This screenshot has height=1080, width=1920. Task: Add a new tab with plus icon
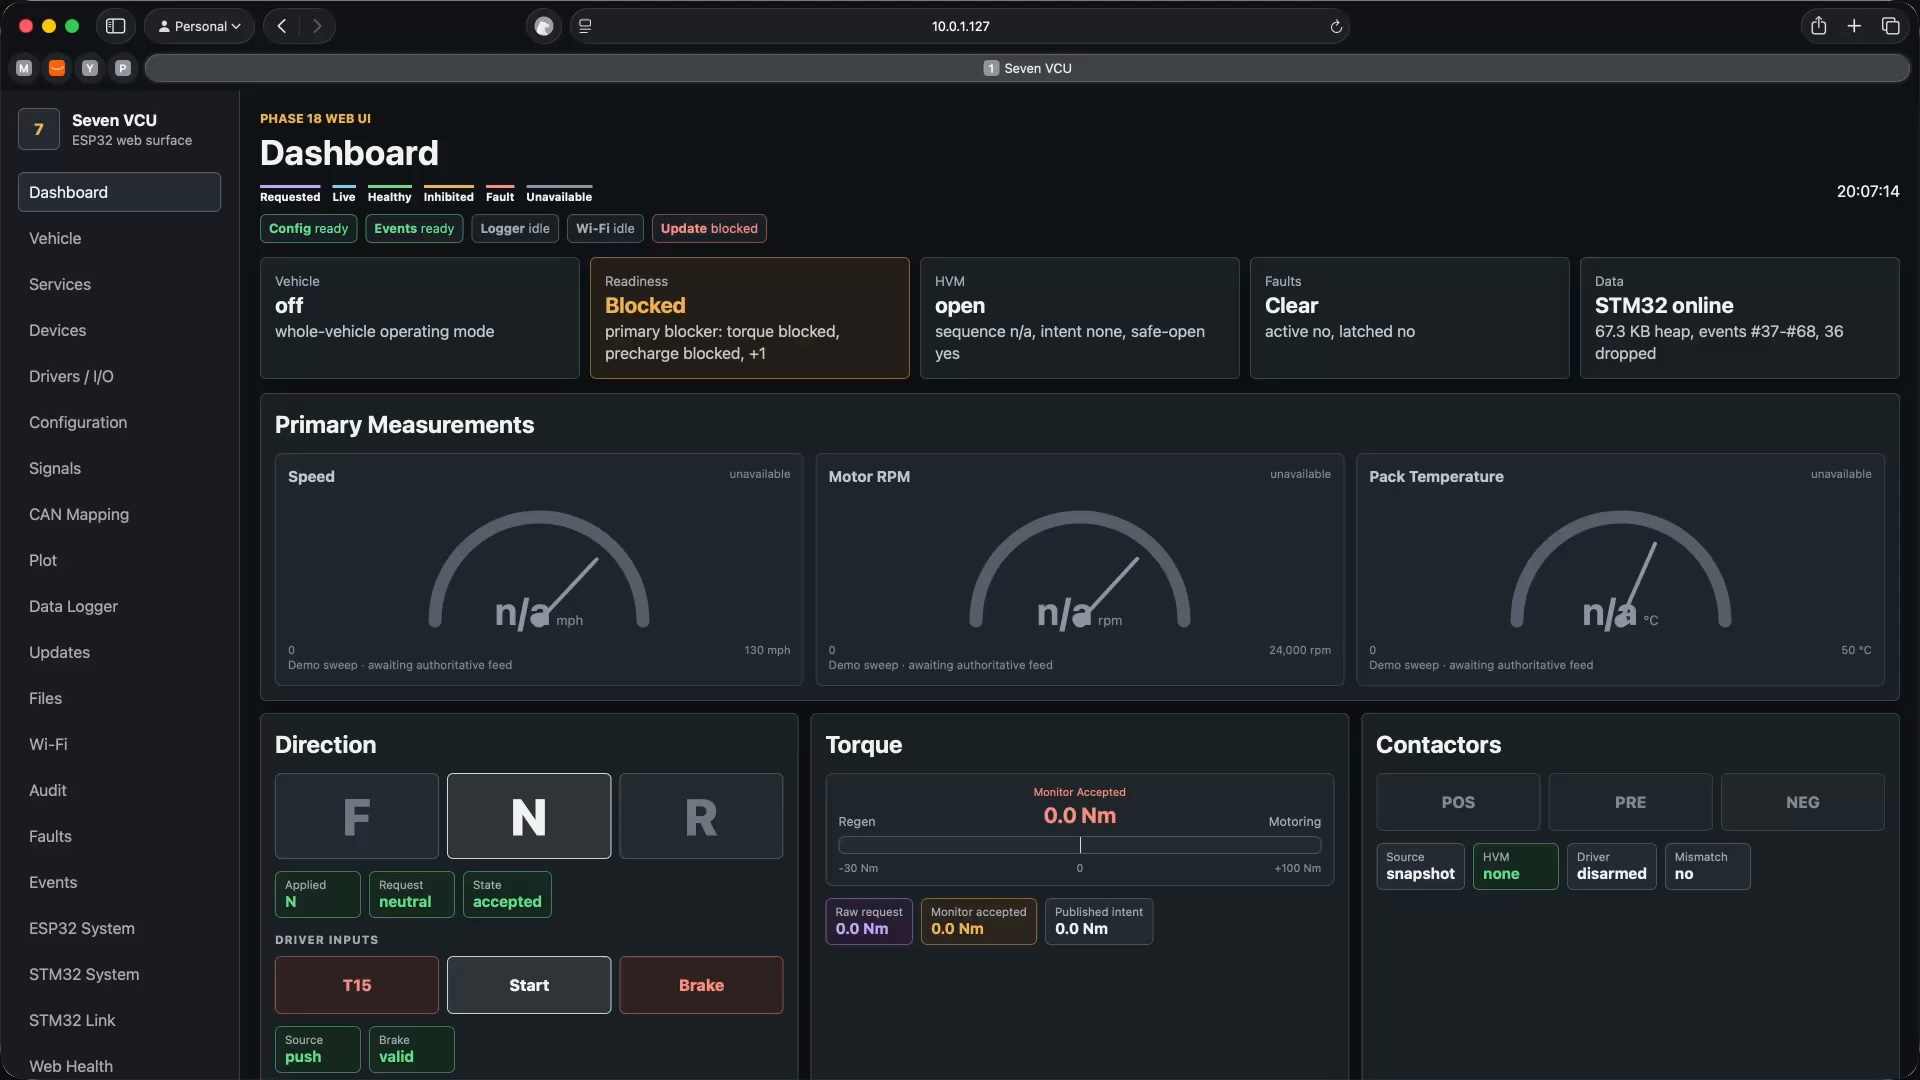coord(1854,26)
